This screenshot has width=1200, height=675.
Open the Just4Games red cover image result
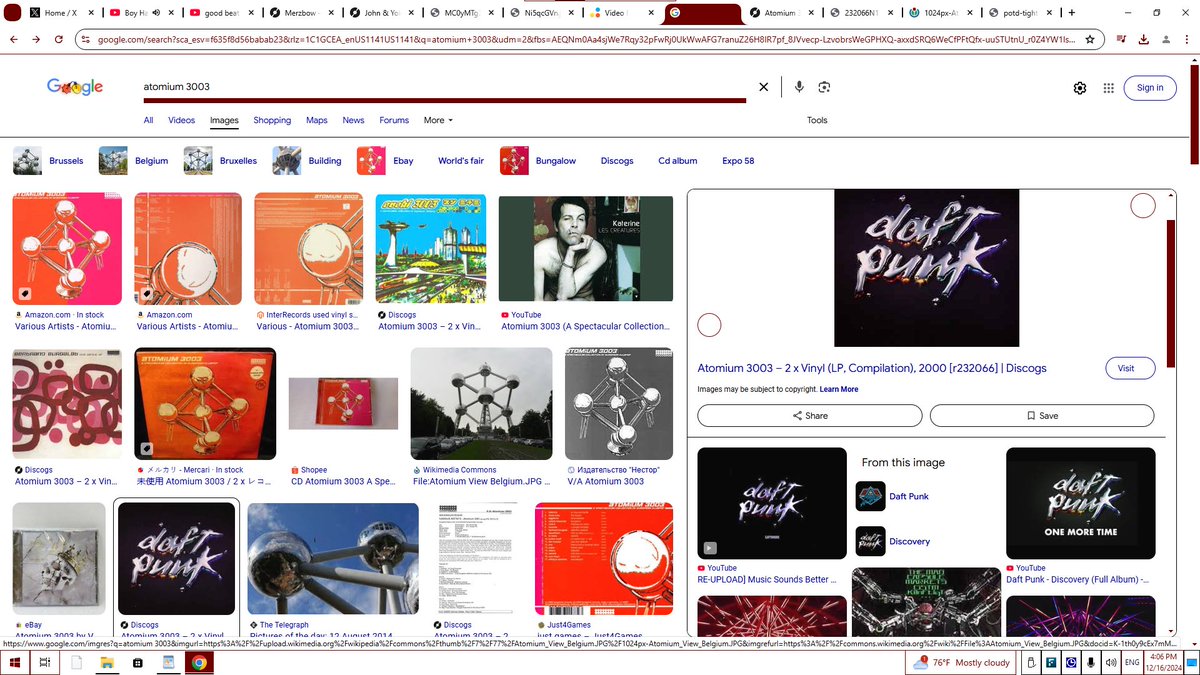tap(604, 558)
